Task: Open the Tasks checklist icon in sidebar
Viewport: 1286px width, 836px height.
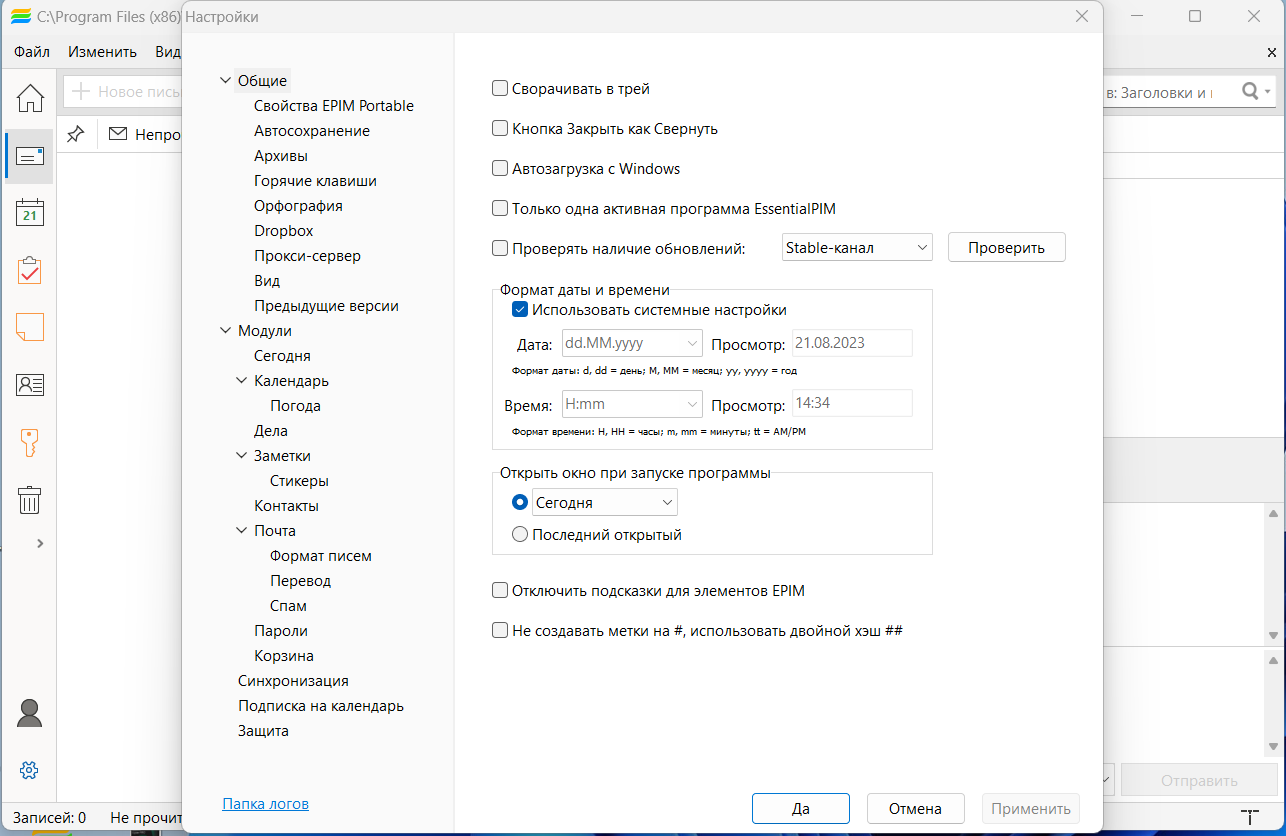Action: coord(30,270)
